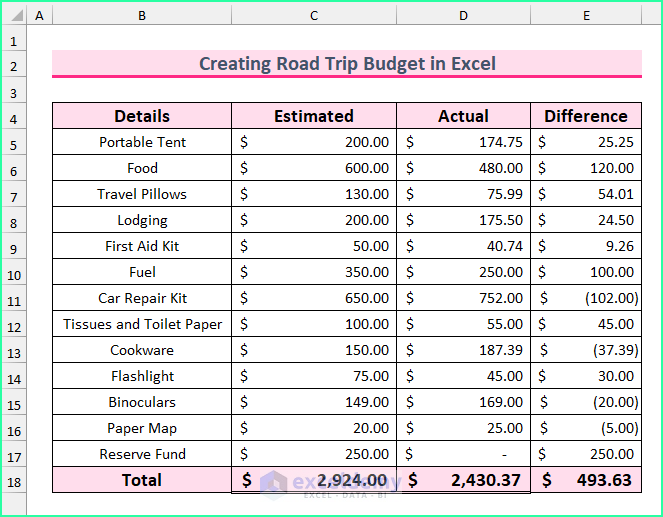Select Cookware's actual 187.39 cell
The width and height of the screenshot is (663, 517).
click(463, 350)
